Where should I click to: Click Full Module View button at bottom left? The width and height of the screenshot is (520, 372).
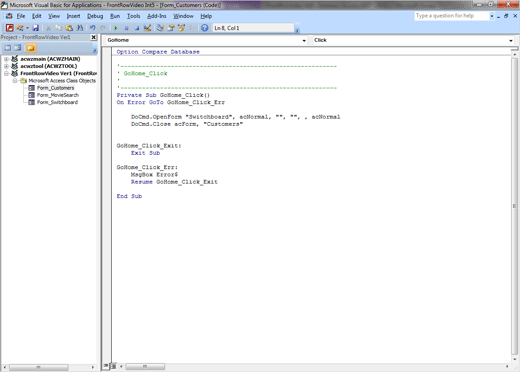coord(113,366)
